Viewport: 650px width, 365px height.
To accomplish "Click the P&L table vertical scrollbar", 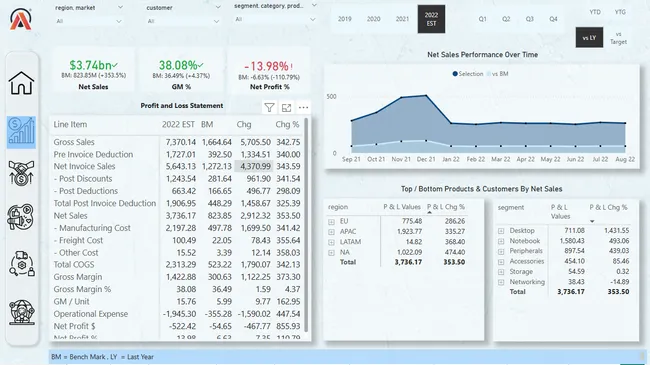I will 306,225.
